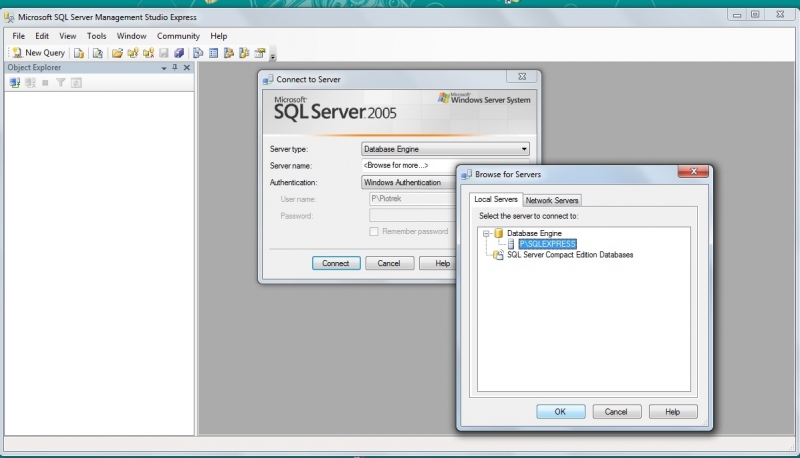Open the Help menu in the menu bar
The width and height of the screenshot is (800, 458).
[x=218, y=36]
